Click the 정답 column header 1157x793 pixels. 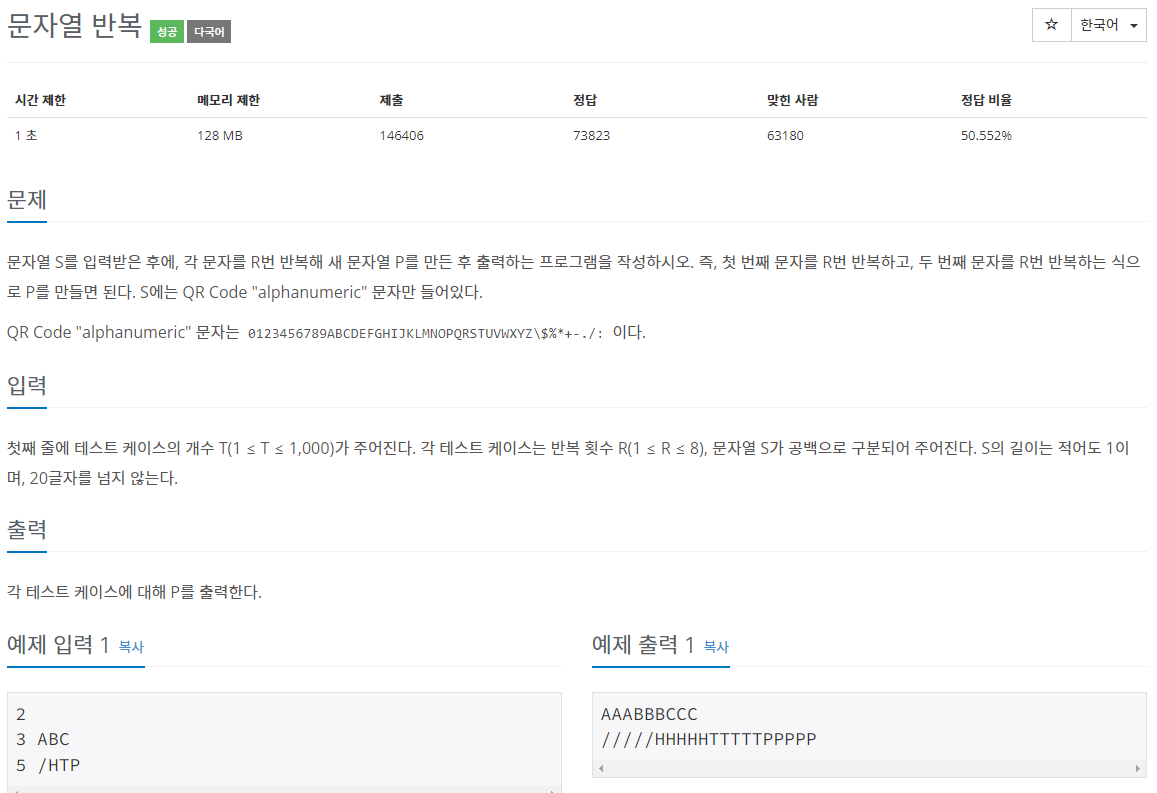click(x=585, y=100)
